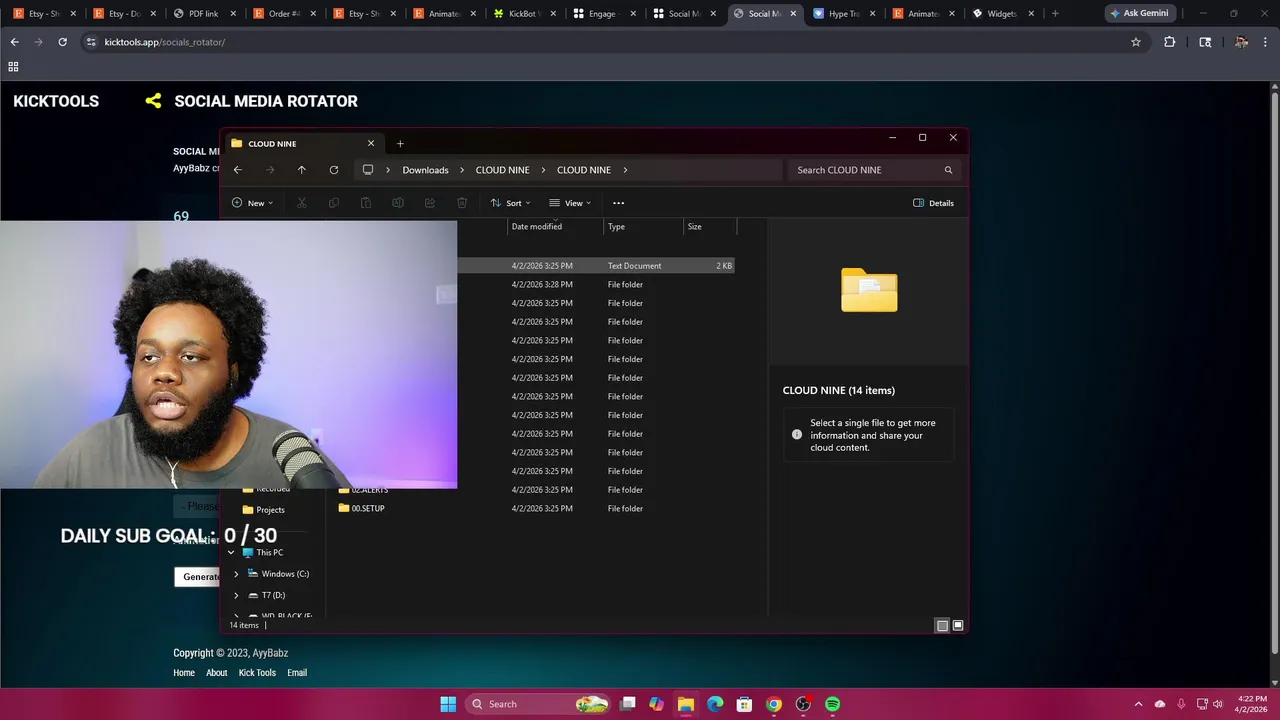Click the Rename icon in Explorer toolbar

click(x=398, y=203)
